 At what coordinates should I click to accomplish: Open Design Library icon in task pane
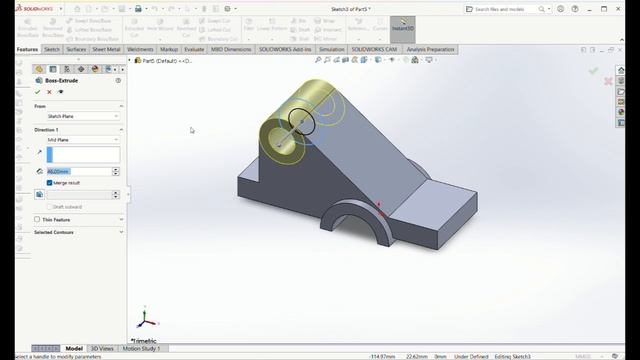[620, 81]
